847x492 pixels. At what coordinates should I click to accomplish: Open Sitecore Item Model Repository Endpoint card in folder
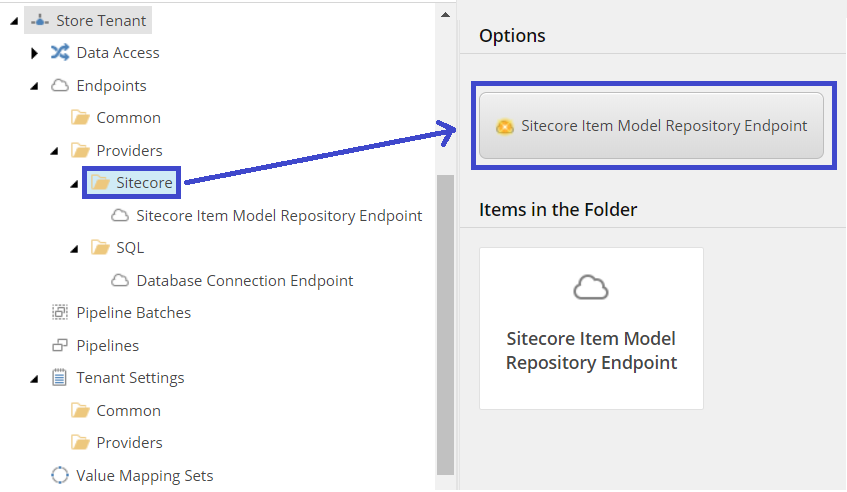click(591, 328)
